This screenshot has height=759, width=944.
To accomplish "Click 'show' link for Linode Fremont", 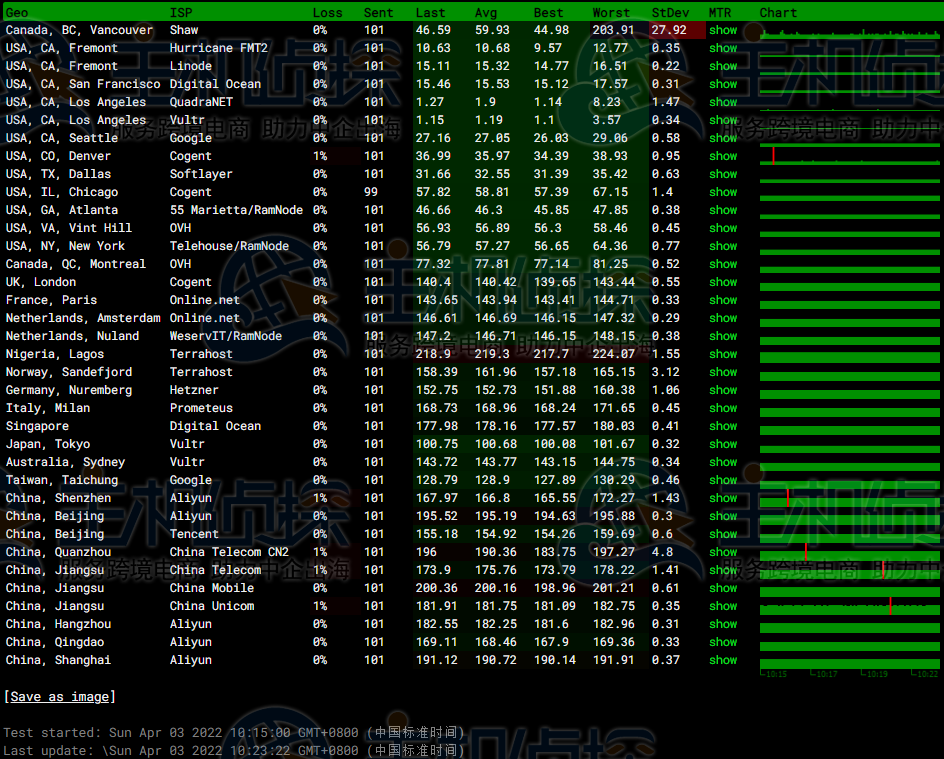I will (x=722, y=66).
